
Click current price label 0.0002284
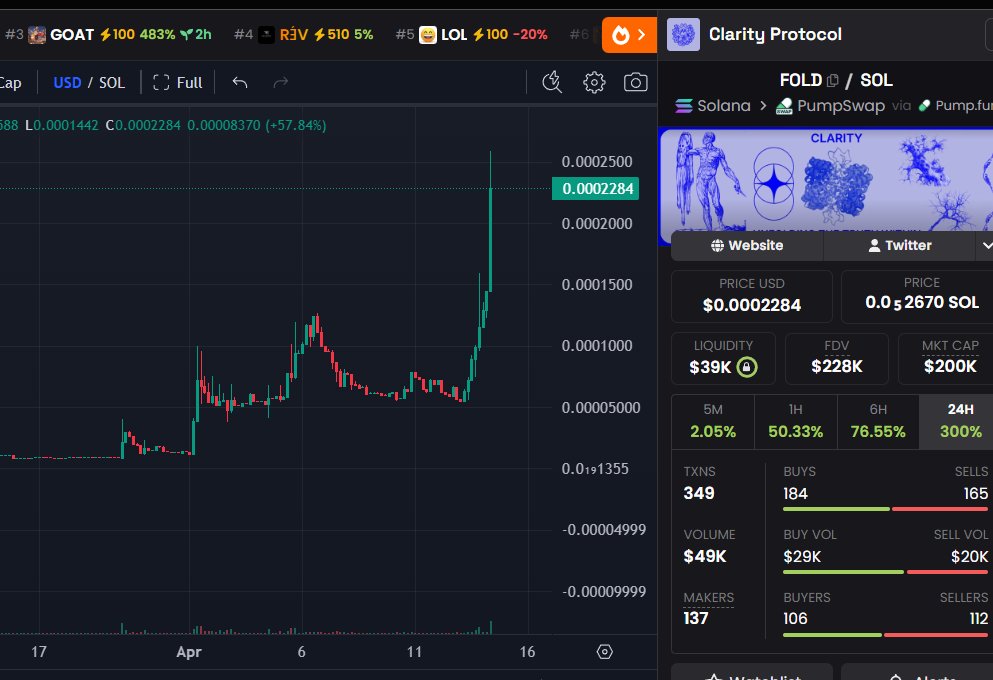click(595, 189)
